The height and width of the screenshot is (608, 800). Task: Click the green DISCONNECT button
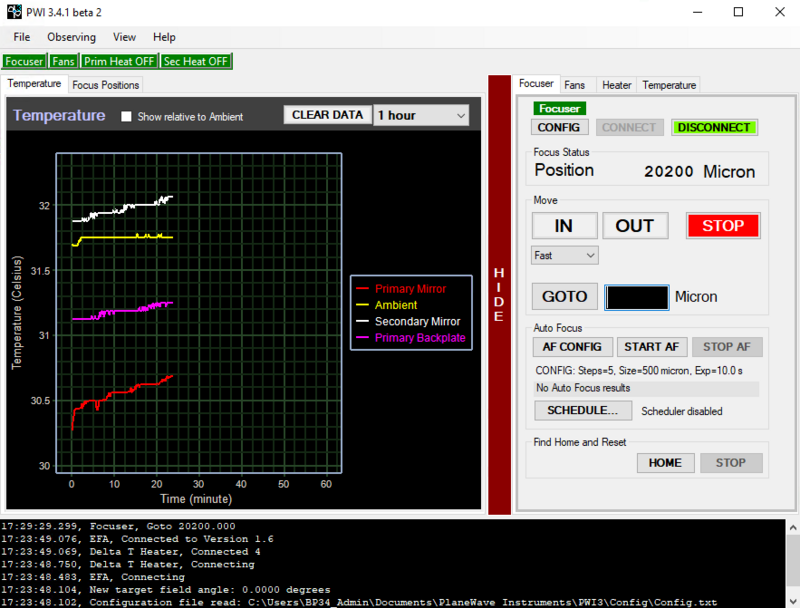pyautogui.click(x=714, y=128)
